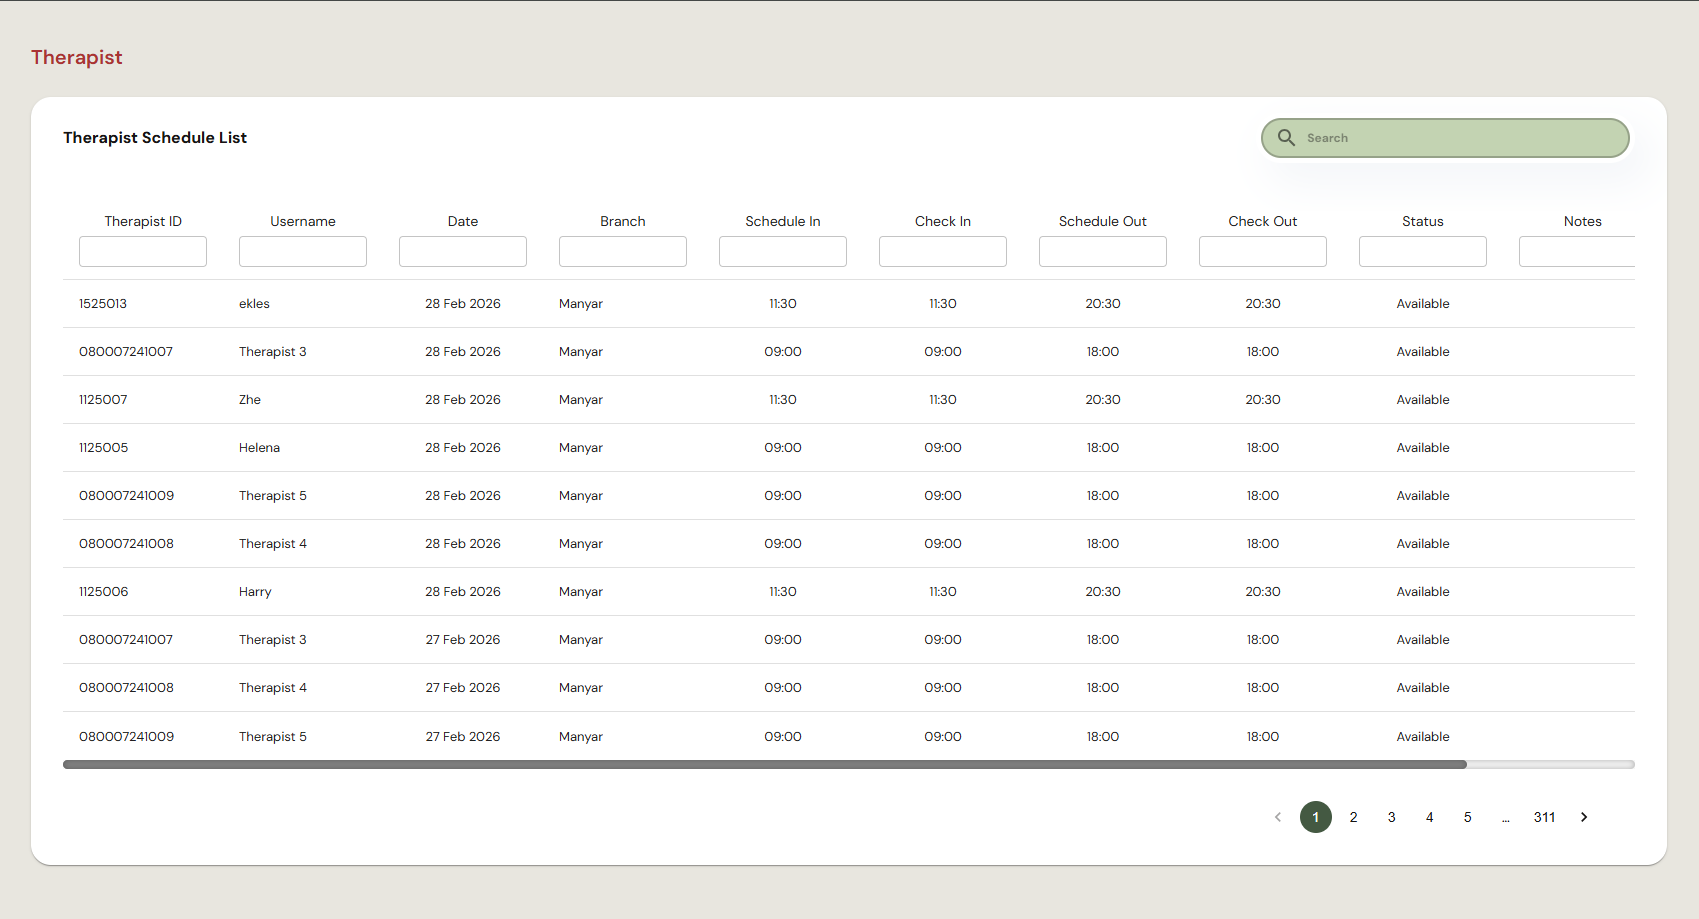1699x919 pixels.
Task: Click the Check In column header
Action: click(943, 221)
